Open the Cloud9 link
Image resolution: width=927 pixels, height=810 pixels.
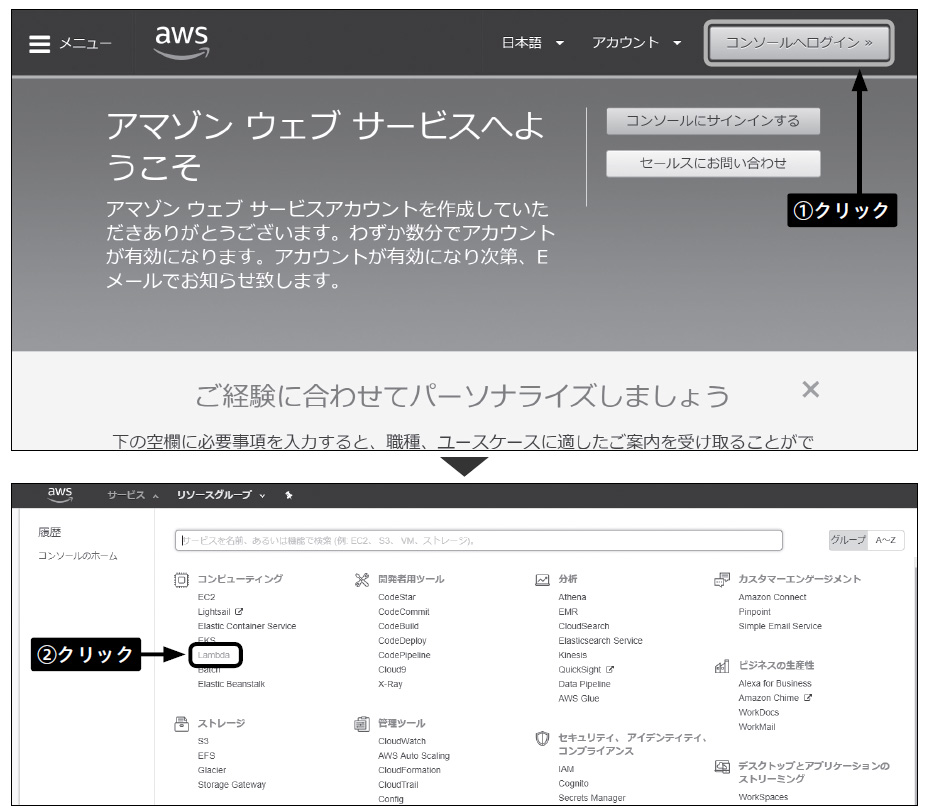[392, 670]
